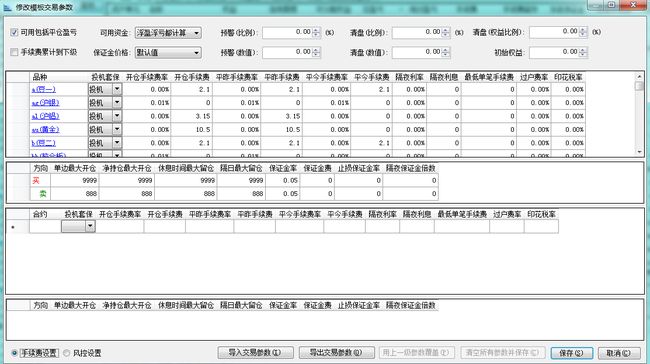Open the al(沪铝) product link

(46, 116)
